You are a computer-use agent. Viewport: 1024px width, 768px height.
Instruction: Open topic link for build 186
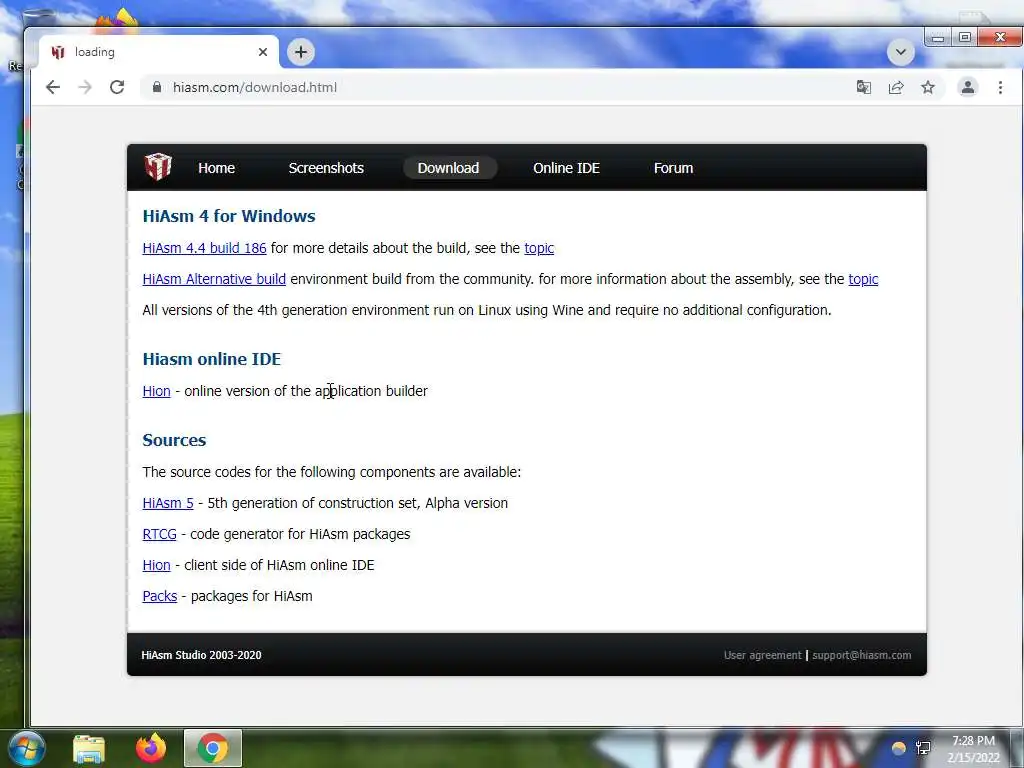coord(539,248)
